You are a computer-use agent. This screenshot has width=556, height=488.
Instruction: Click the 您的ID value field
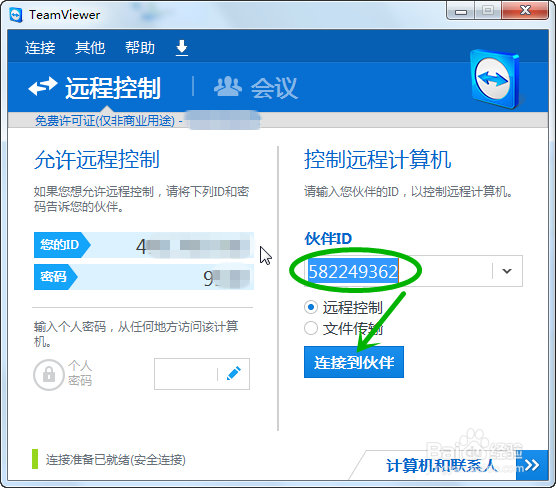(x=172, y=245)
